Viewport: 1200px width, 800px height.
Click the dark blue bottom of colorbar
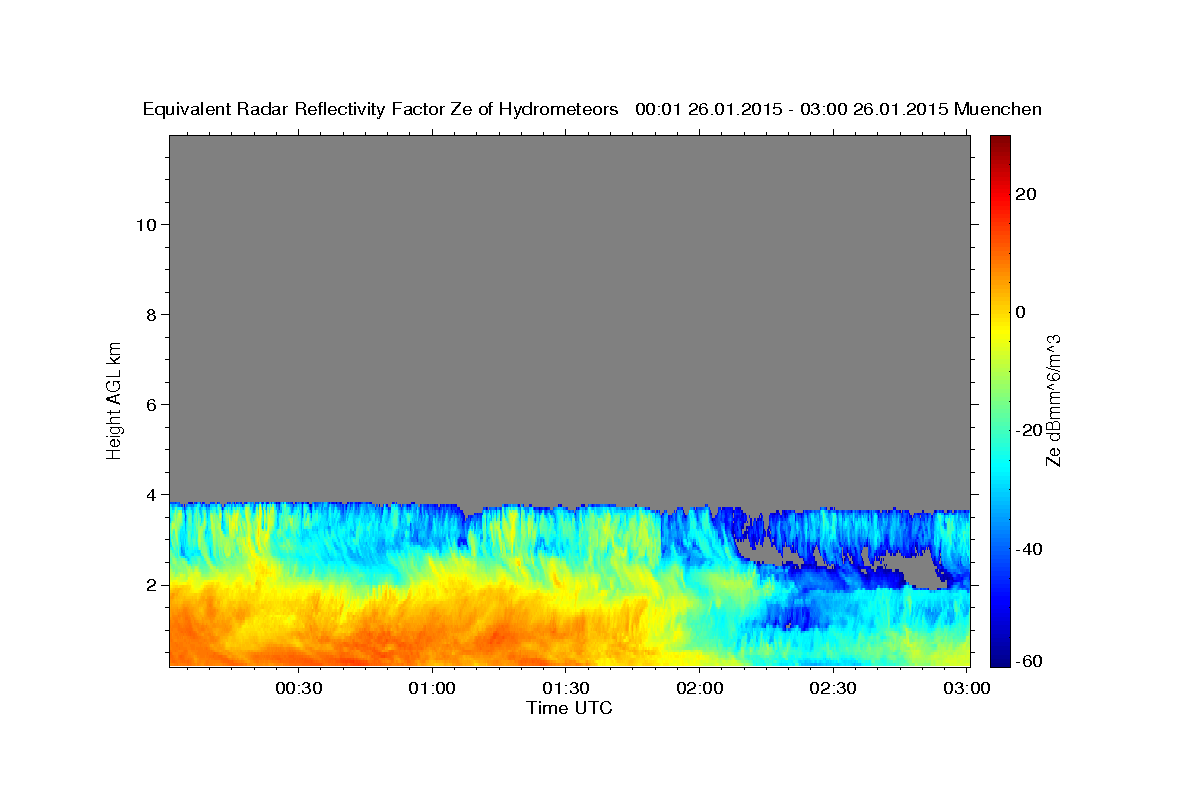(x=1000, y=658)
